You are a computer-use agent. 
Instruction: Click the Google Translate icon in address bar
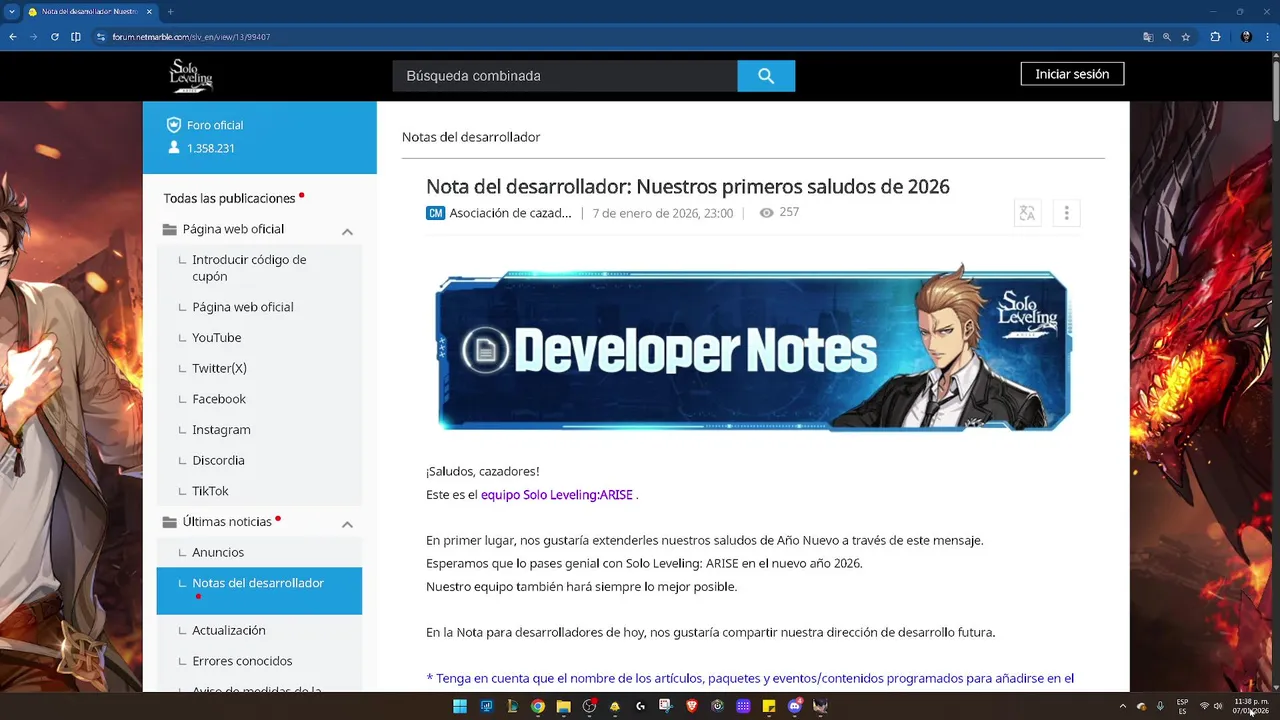click(1148, 37)
